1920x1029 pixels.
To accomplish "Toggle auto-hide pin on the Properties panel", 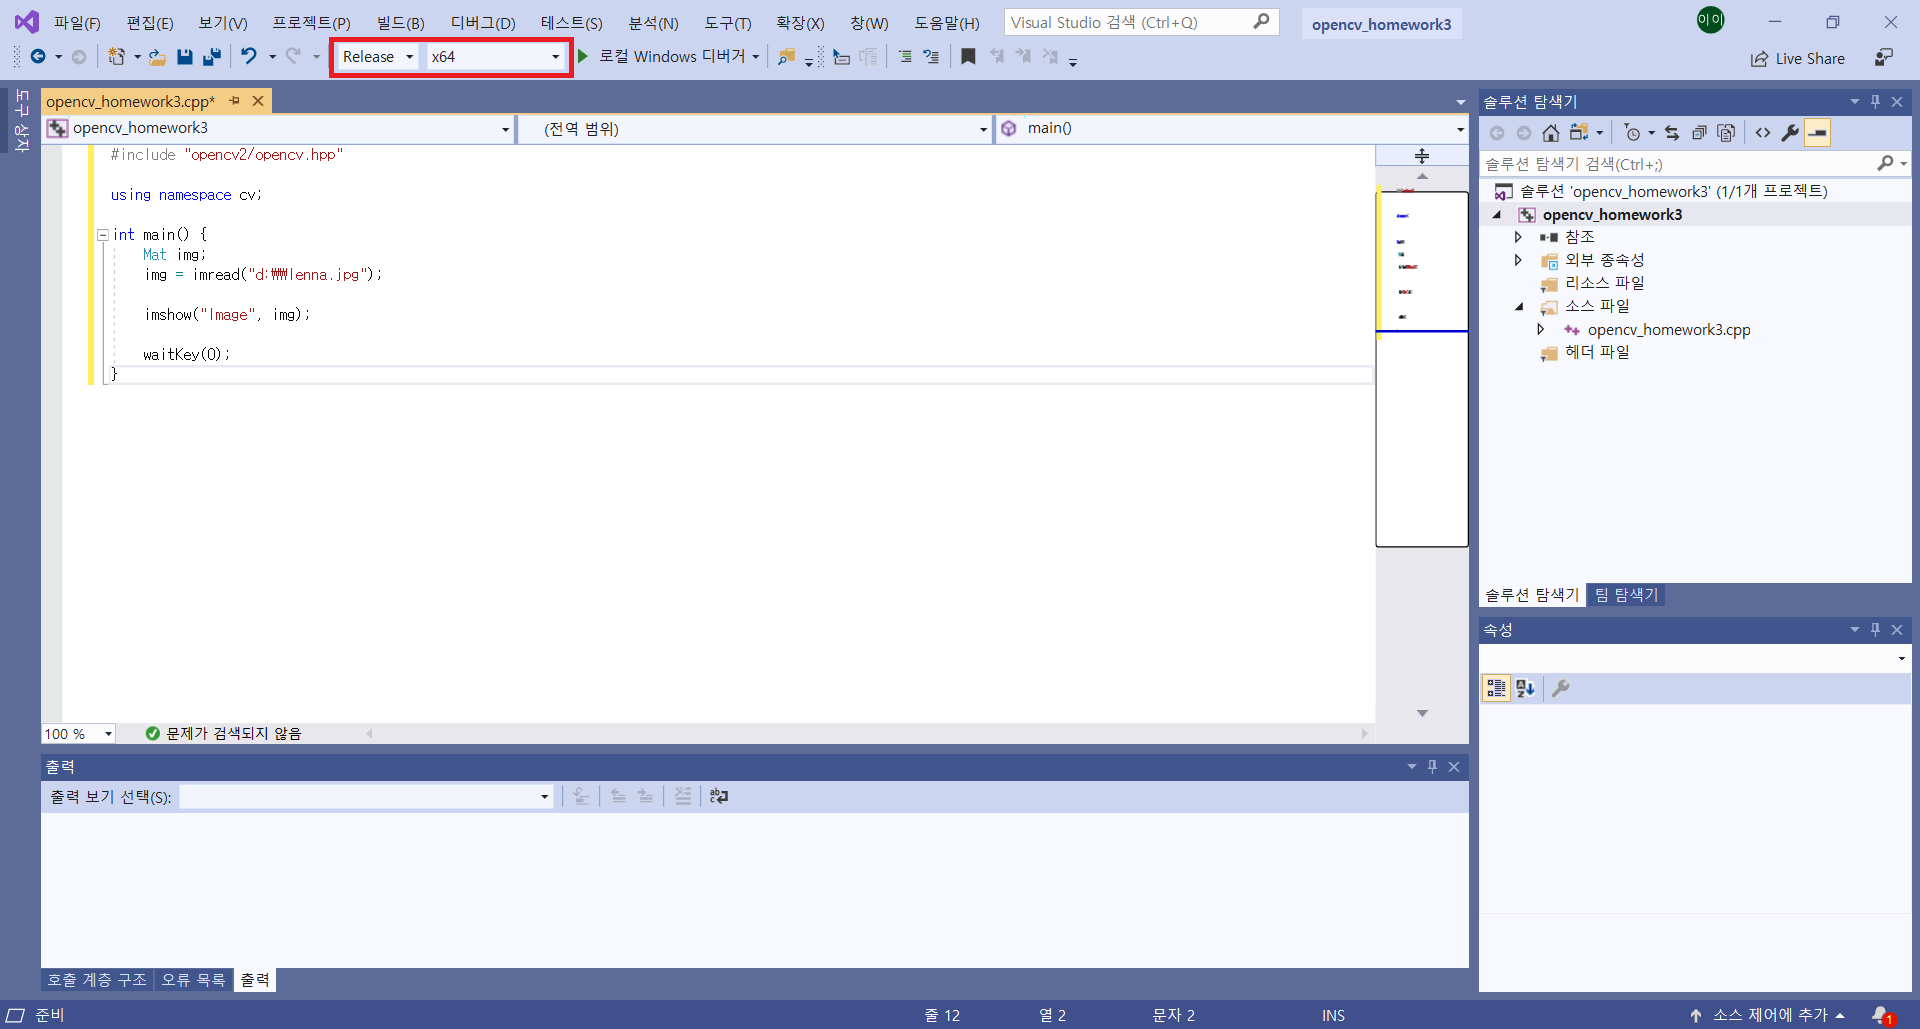I will point(1875,629).
